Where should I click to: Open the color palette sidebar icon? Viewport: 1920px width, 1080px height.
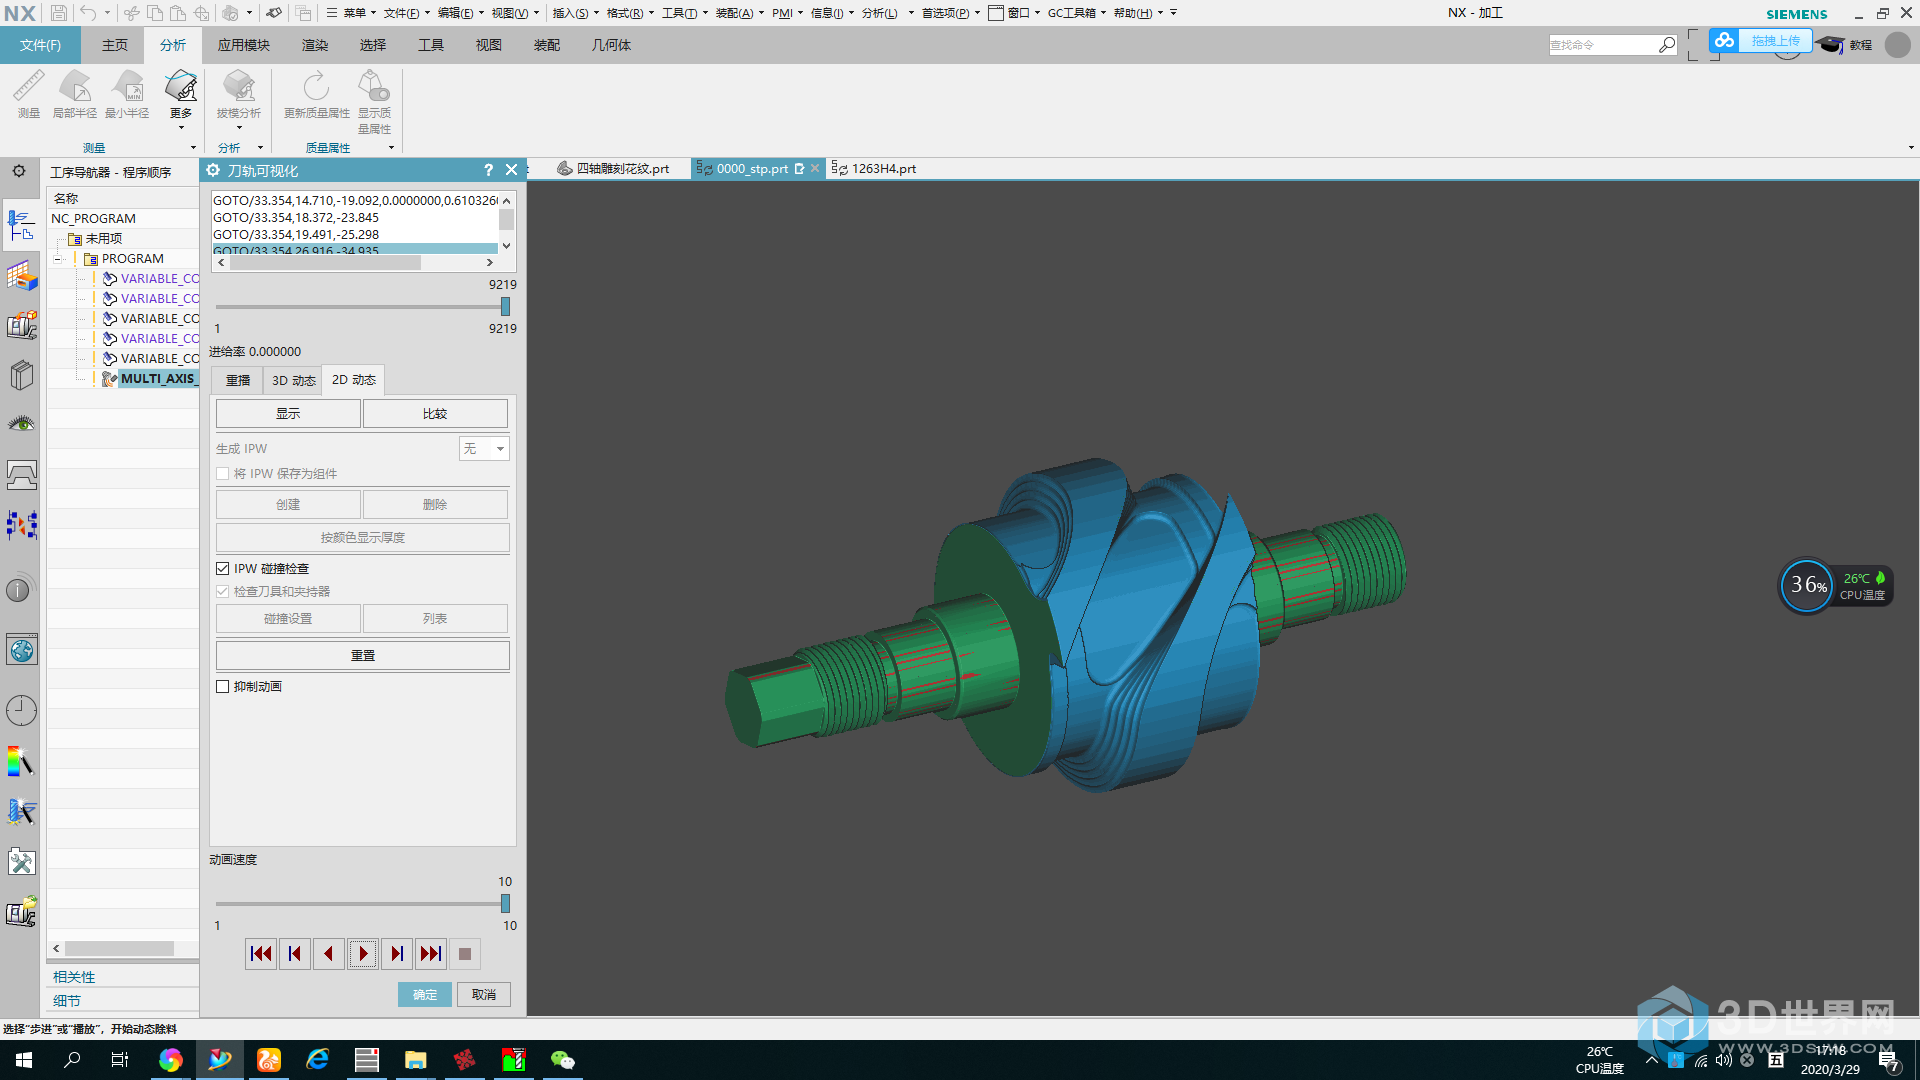[21, 762]
